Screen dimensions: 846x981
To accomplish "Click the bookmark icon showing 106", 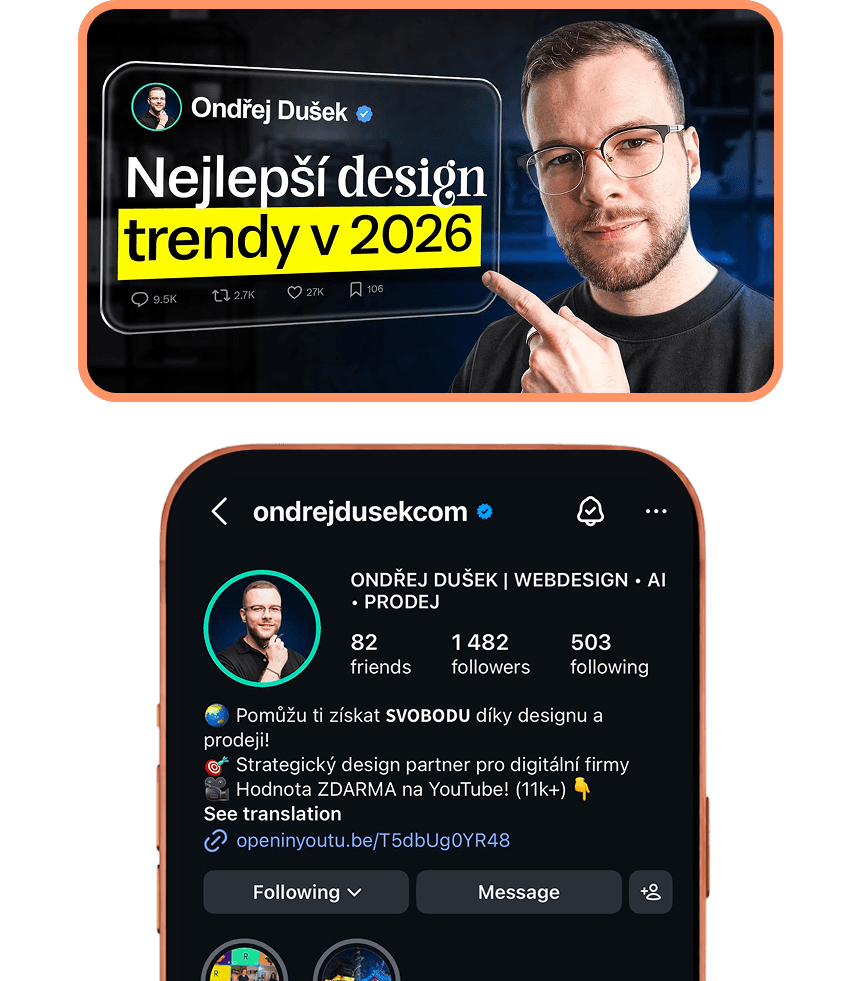I will click(x=355, y=288).
